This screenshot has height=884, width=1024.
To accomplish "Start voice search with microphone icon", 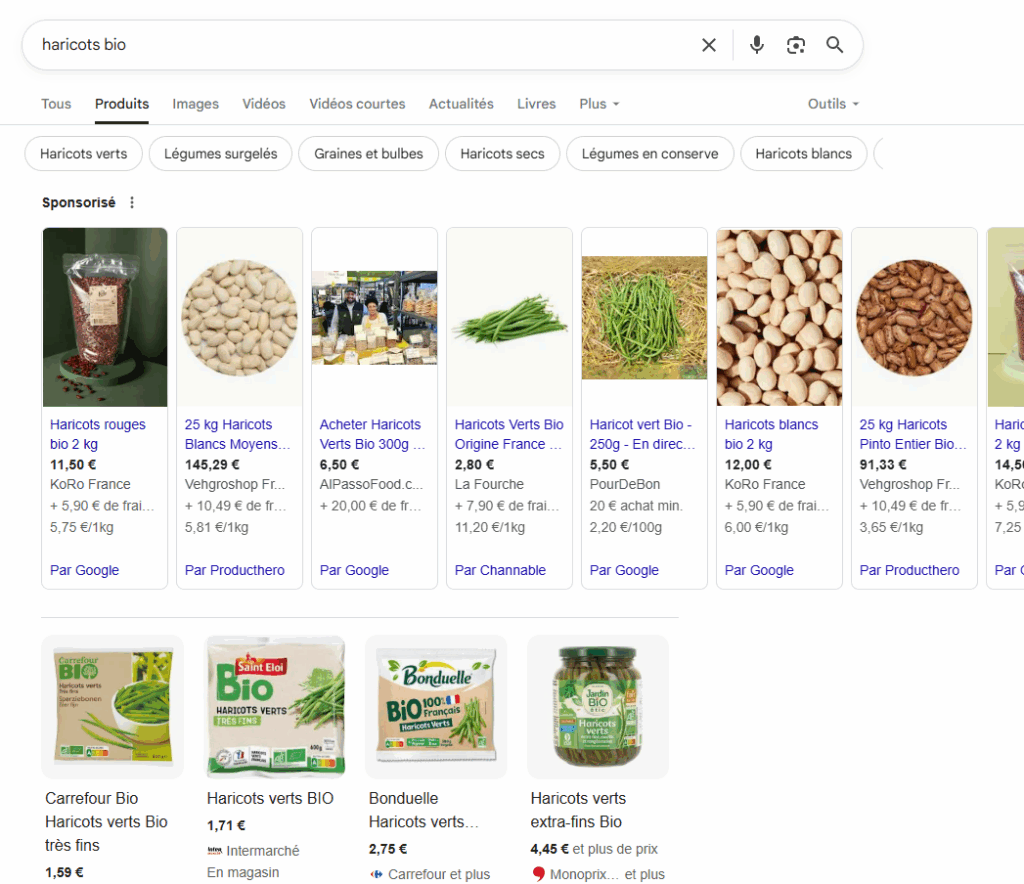I will click(x=757, y=45).
